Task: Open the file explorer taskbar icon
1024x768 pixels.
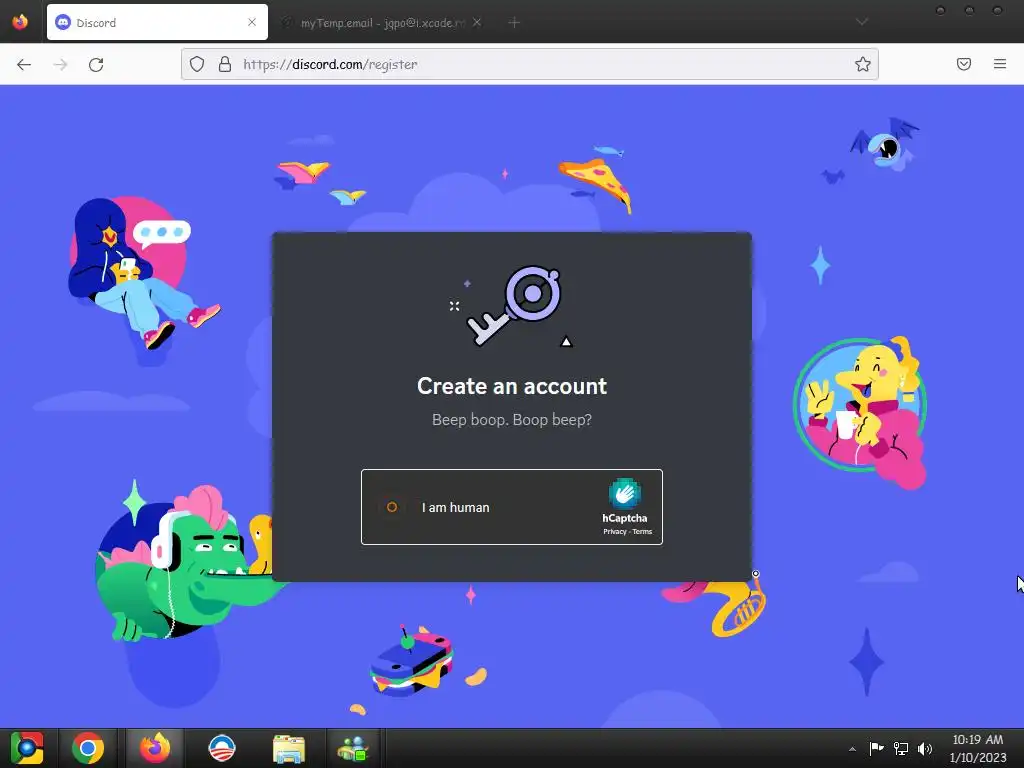Action: pyautogui.click(x=289, y=748)
